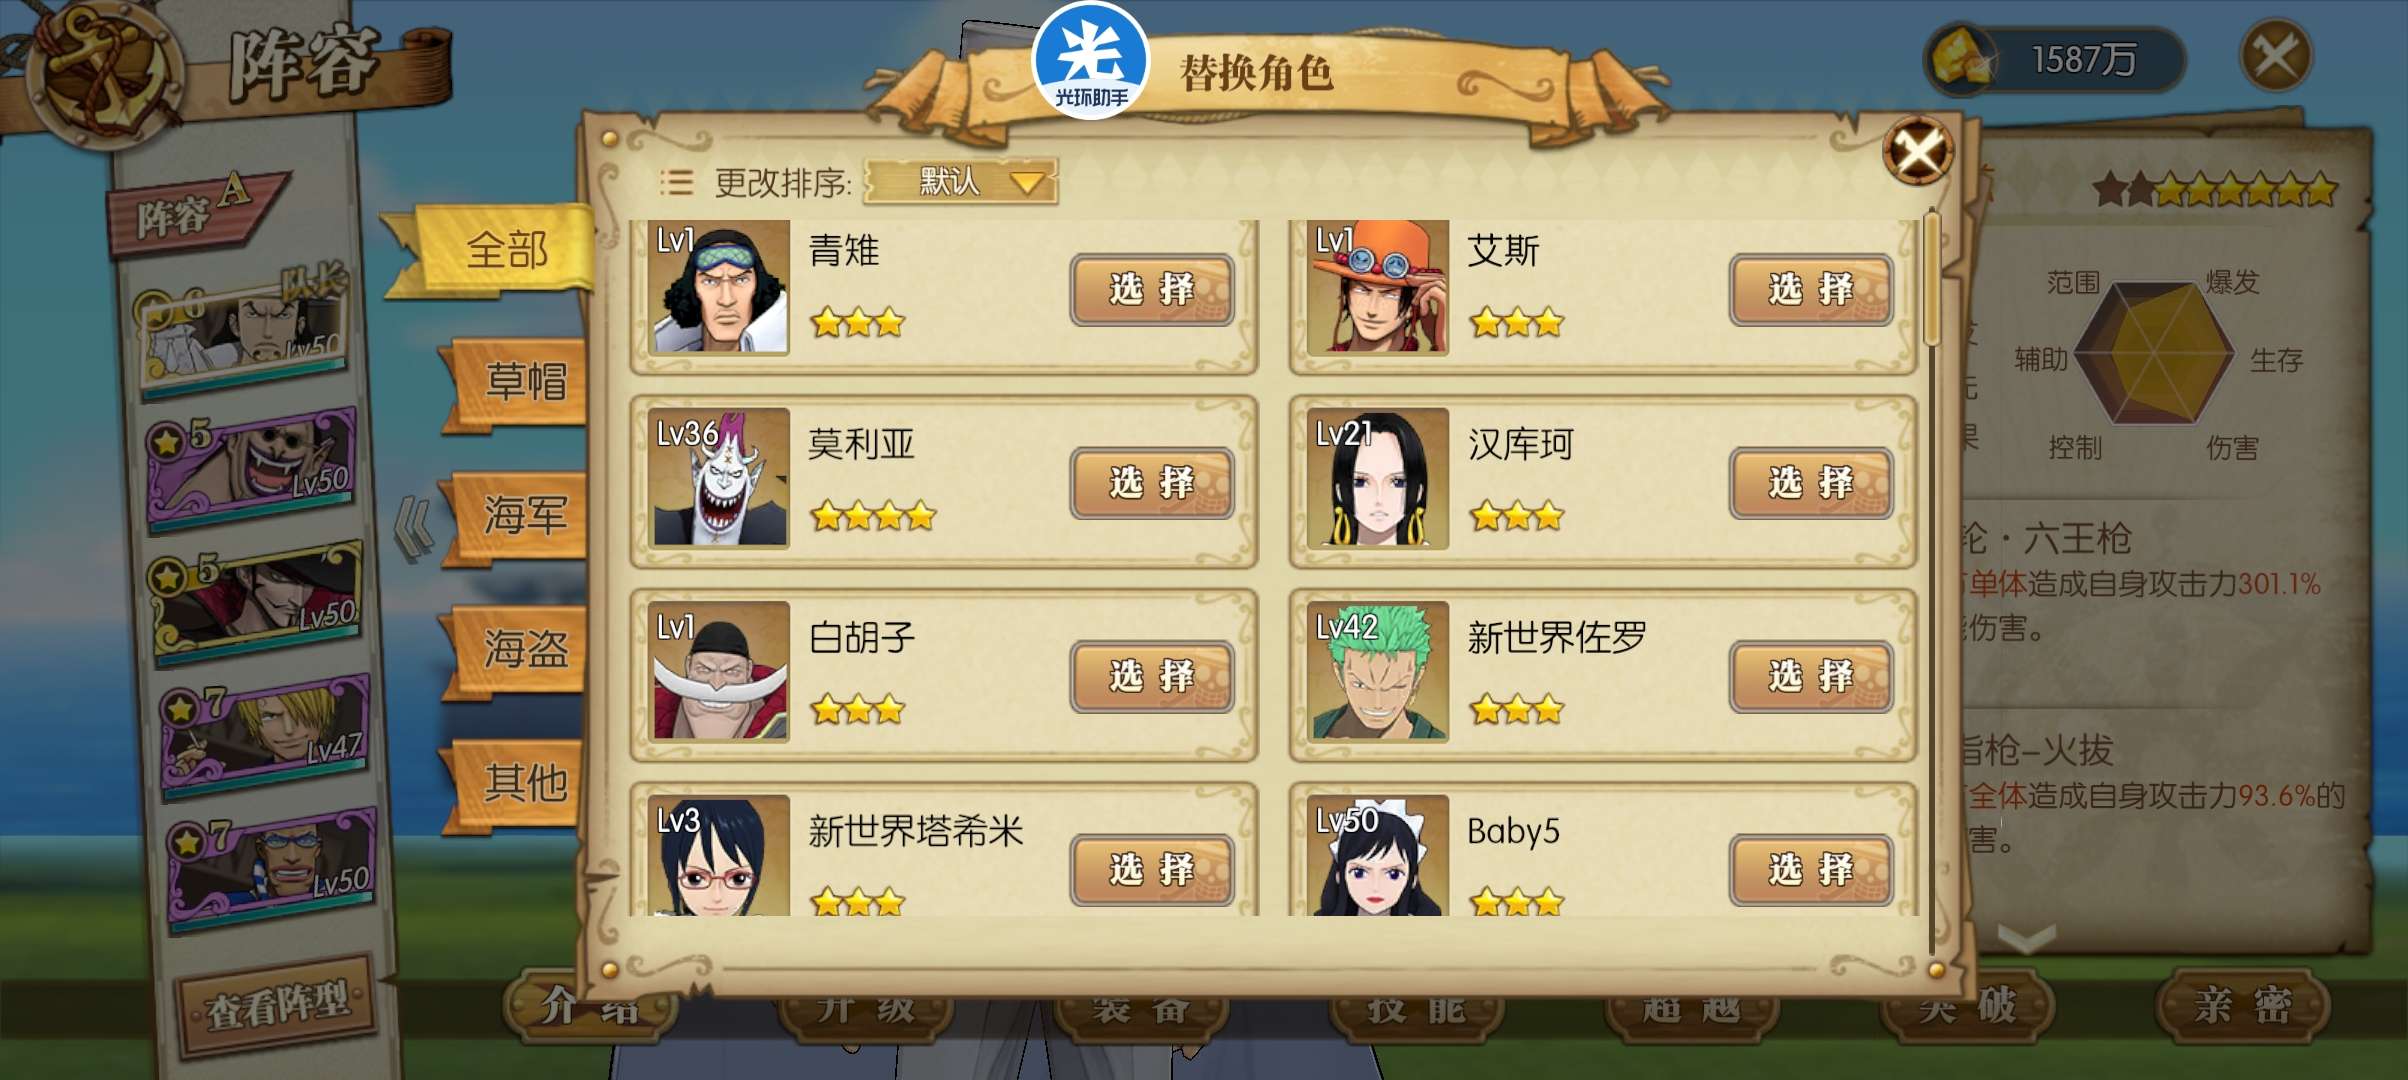This screenshot has width=2408, height=1080.
Task: Tap the 新世界佐罗 portrait icon
Action: (x=1378, y=672)
